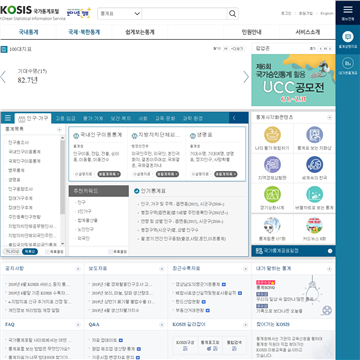Show next indicator with right arrow
Viewport: 360px width, 360px height.
[x=246, y=77]
